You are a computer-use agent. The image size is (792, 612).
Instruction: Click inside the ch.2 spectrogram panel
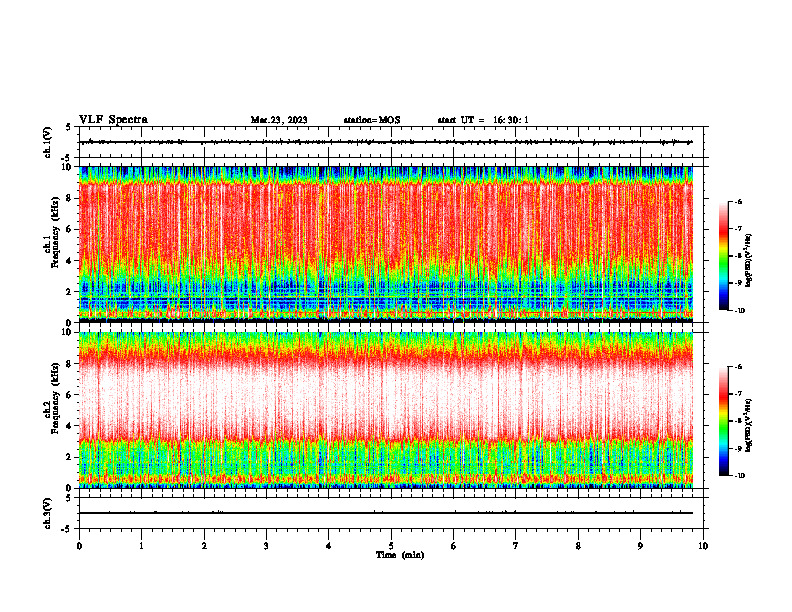click(386, 410)
